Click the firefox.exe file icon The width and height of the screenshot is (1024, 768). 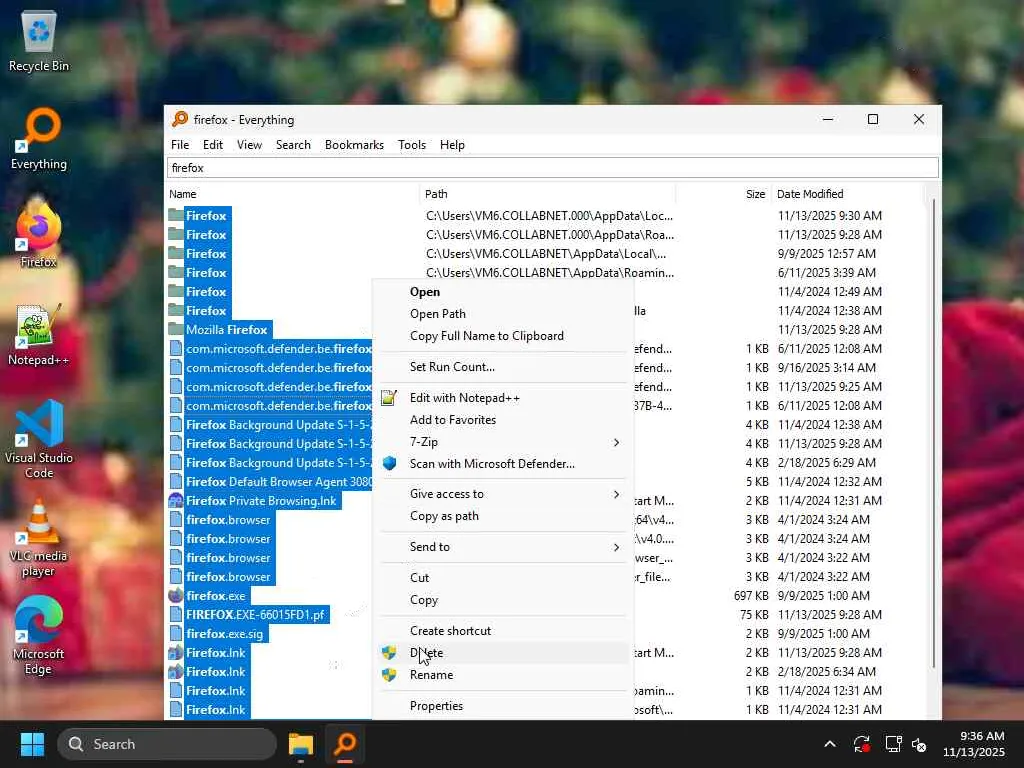coord(176,596)
